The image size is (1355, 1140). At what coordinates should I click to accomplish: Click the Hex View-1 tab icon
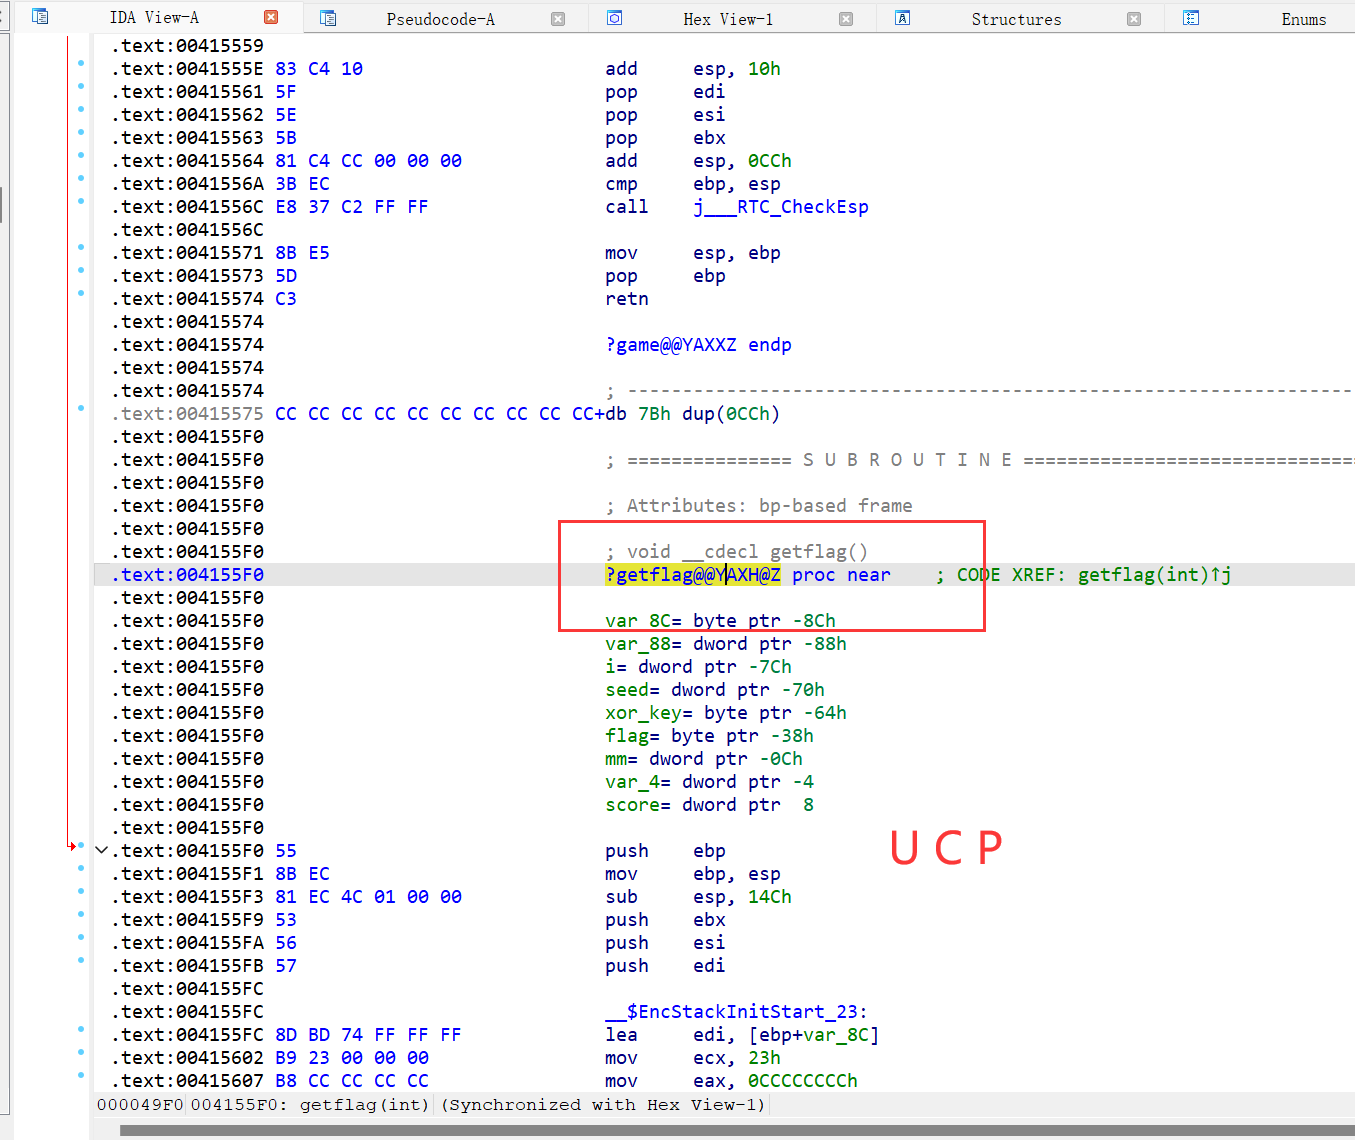tap(615, 18)
